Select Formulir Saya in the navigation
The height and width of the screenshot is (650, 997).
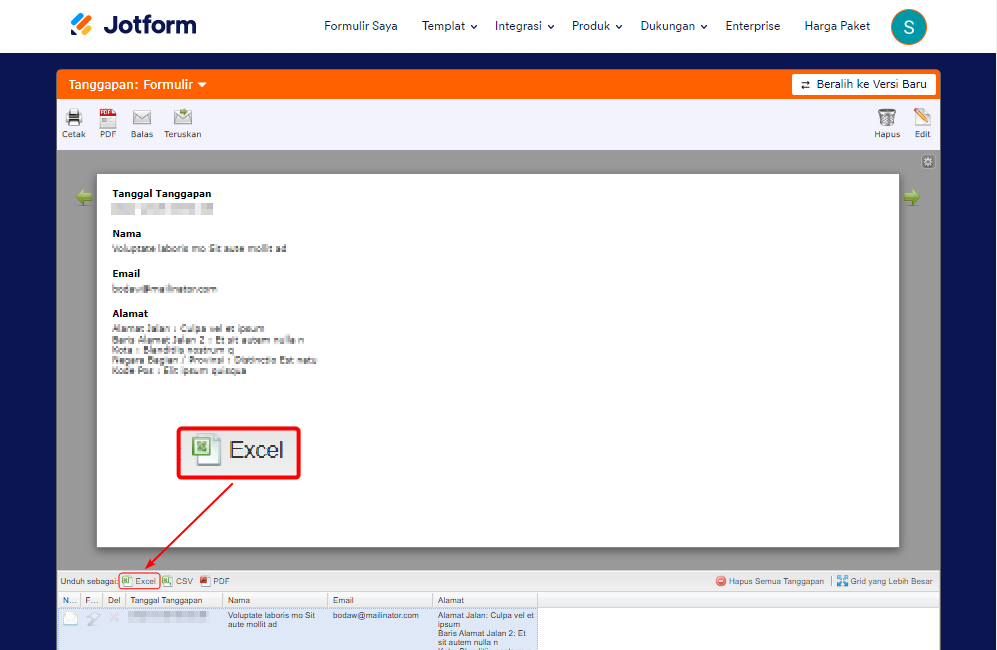(361, 26)
